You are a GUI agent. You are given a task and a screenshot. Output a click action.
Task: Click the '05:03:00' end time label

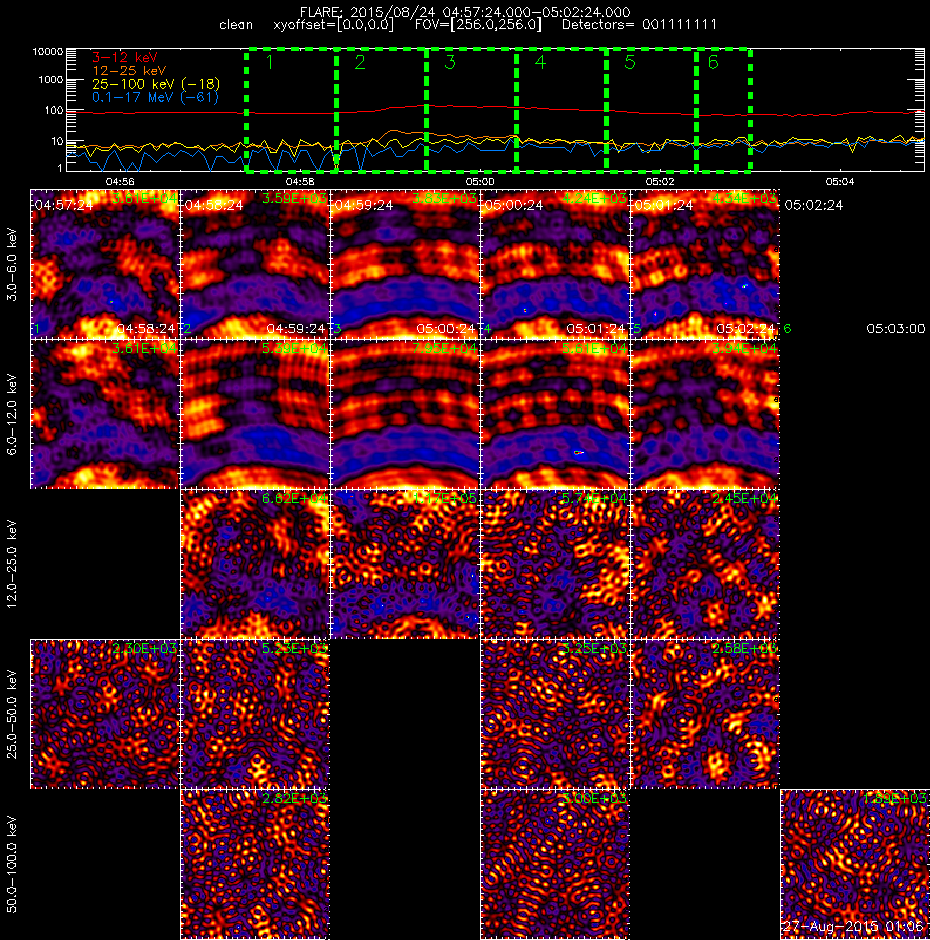coord(896,329)
